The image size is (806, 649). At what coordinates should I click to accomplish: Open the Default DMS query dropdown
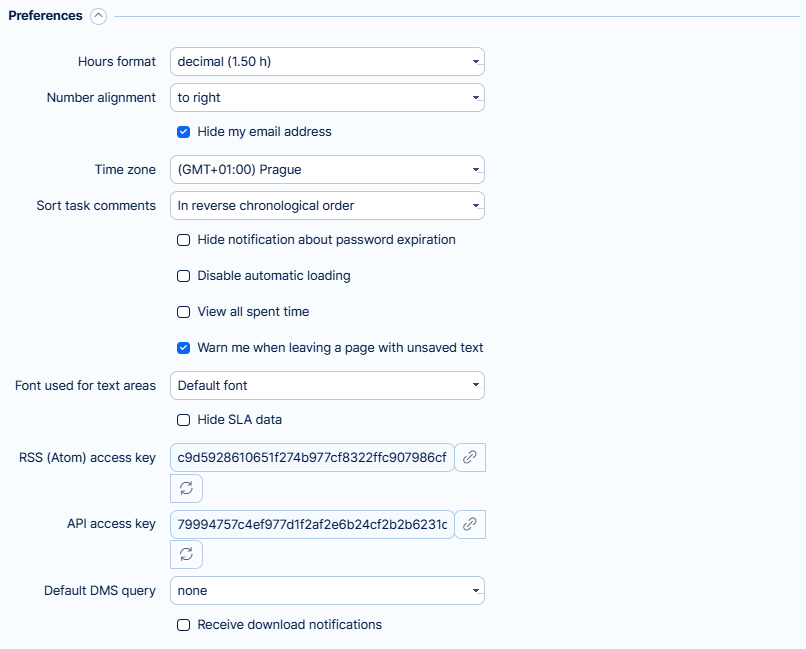point(327,591)
